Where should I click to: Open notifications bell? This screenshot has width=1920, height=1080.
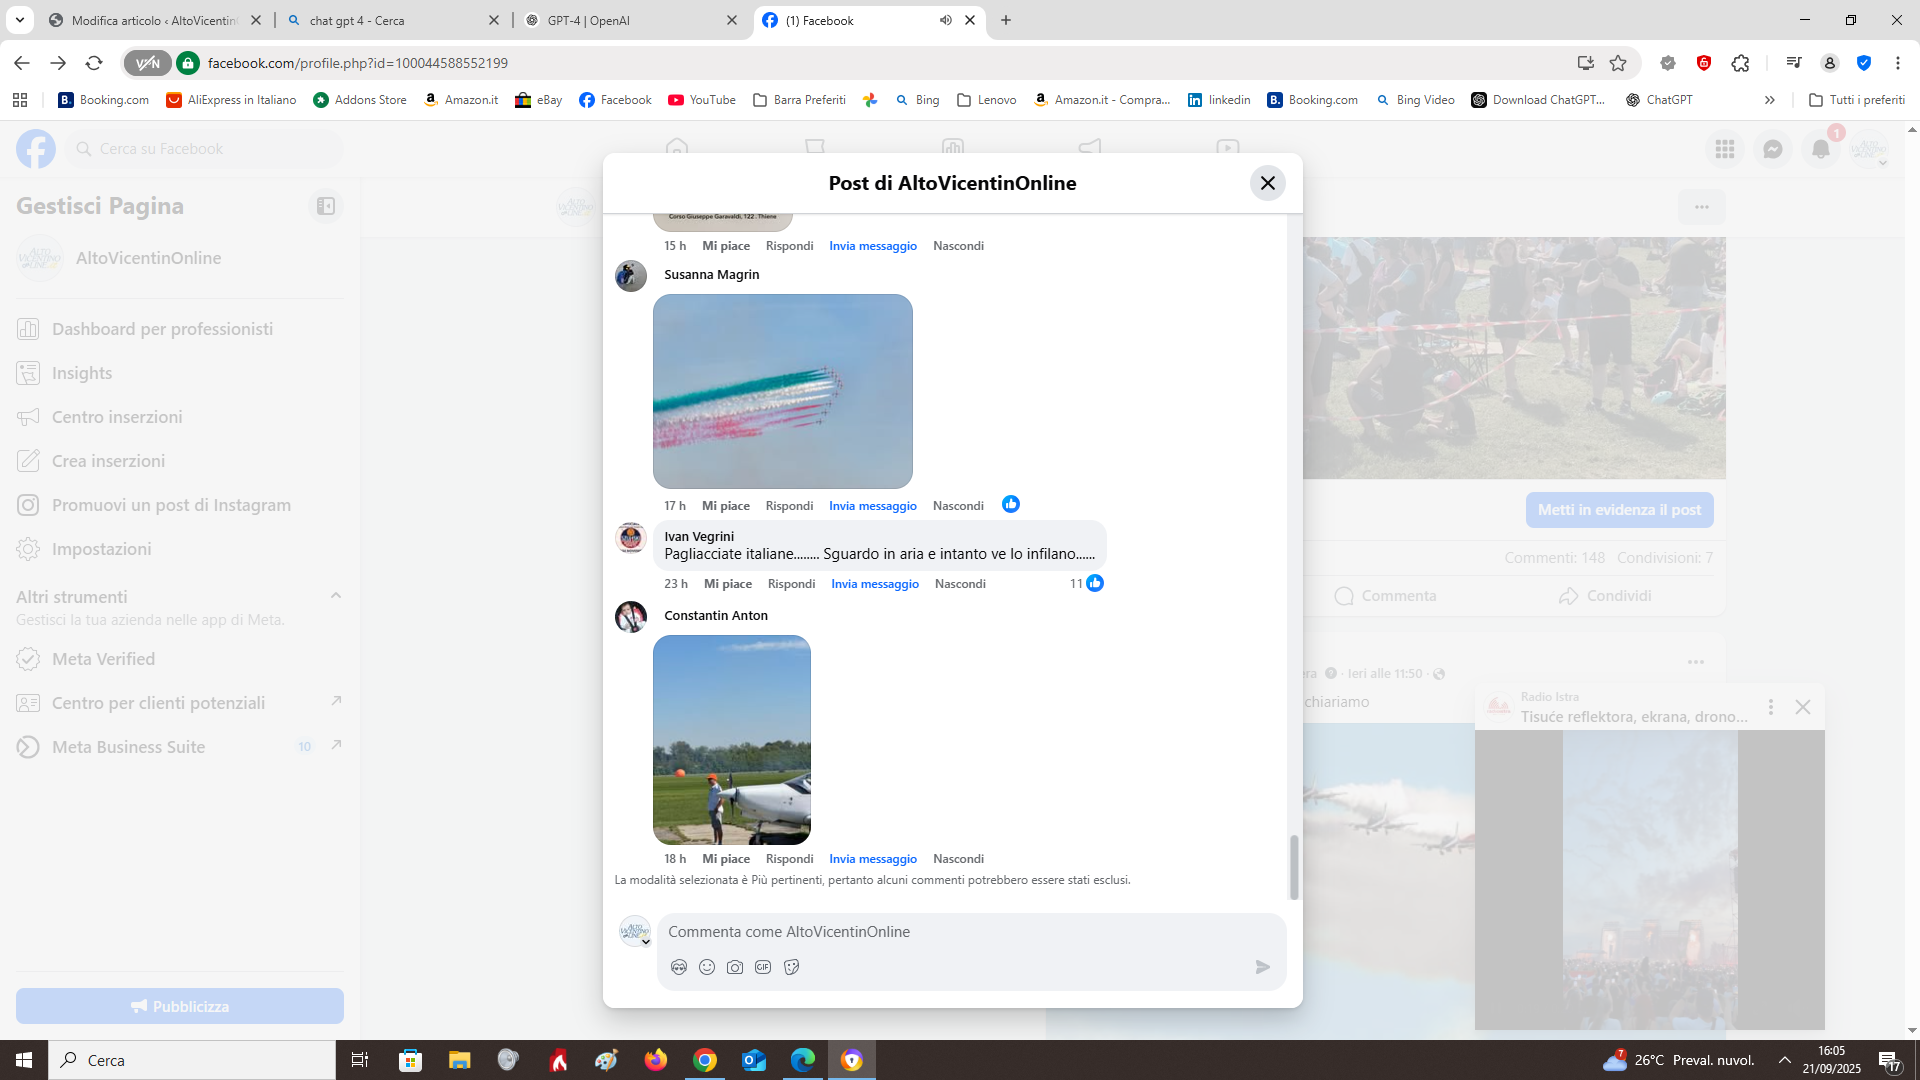[1821, 149]
